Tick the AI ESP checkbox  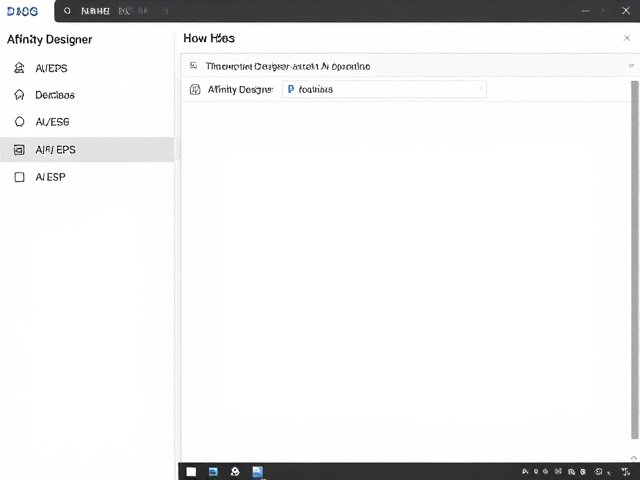pos(19,177)
